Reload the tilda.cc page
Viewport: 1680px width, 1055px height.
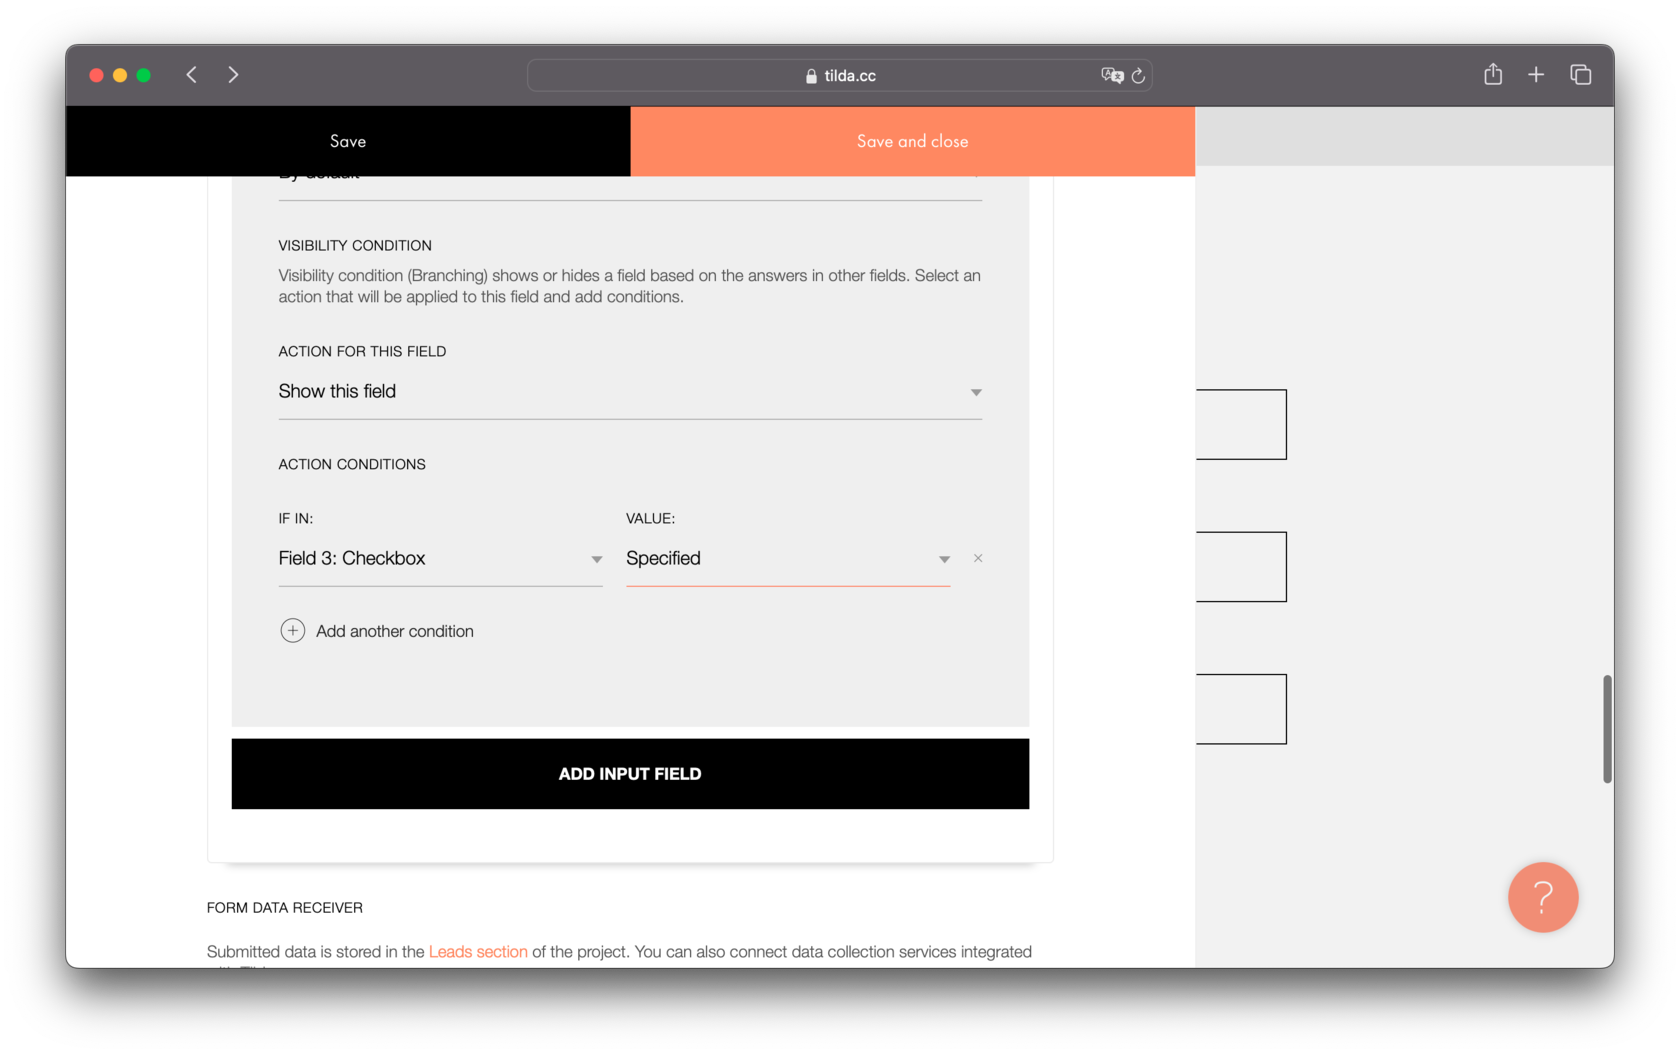[1139, 75]
